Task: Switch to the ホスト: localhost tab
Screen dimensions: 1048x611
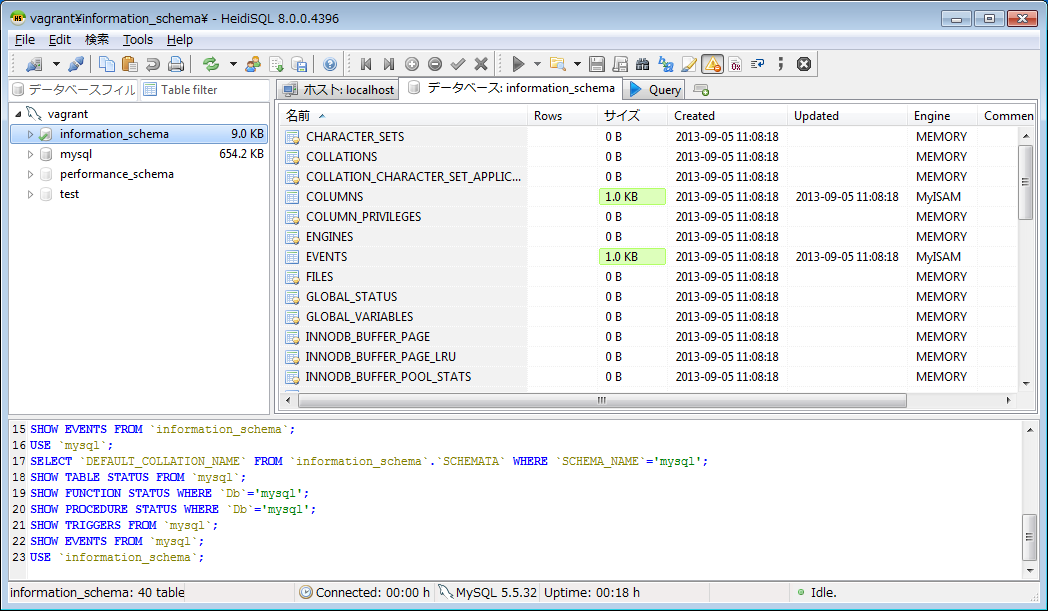Action: coord(338,90)
